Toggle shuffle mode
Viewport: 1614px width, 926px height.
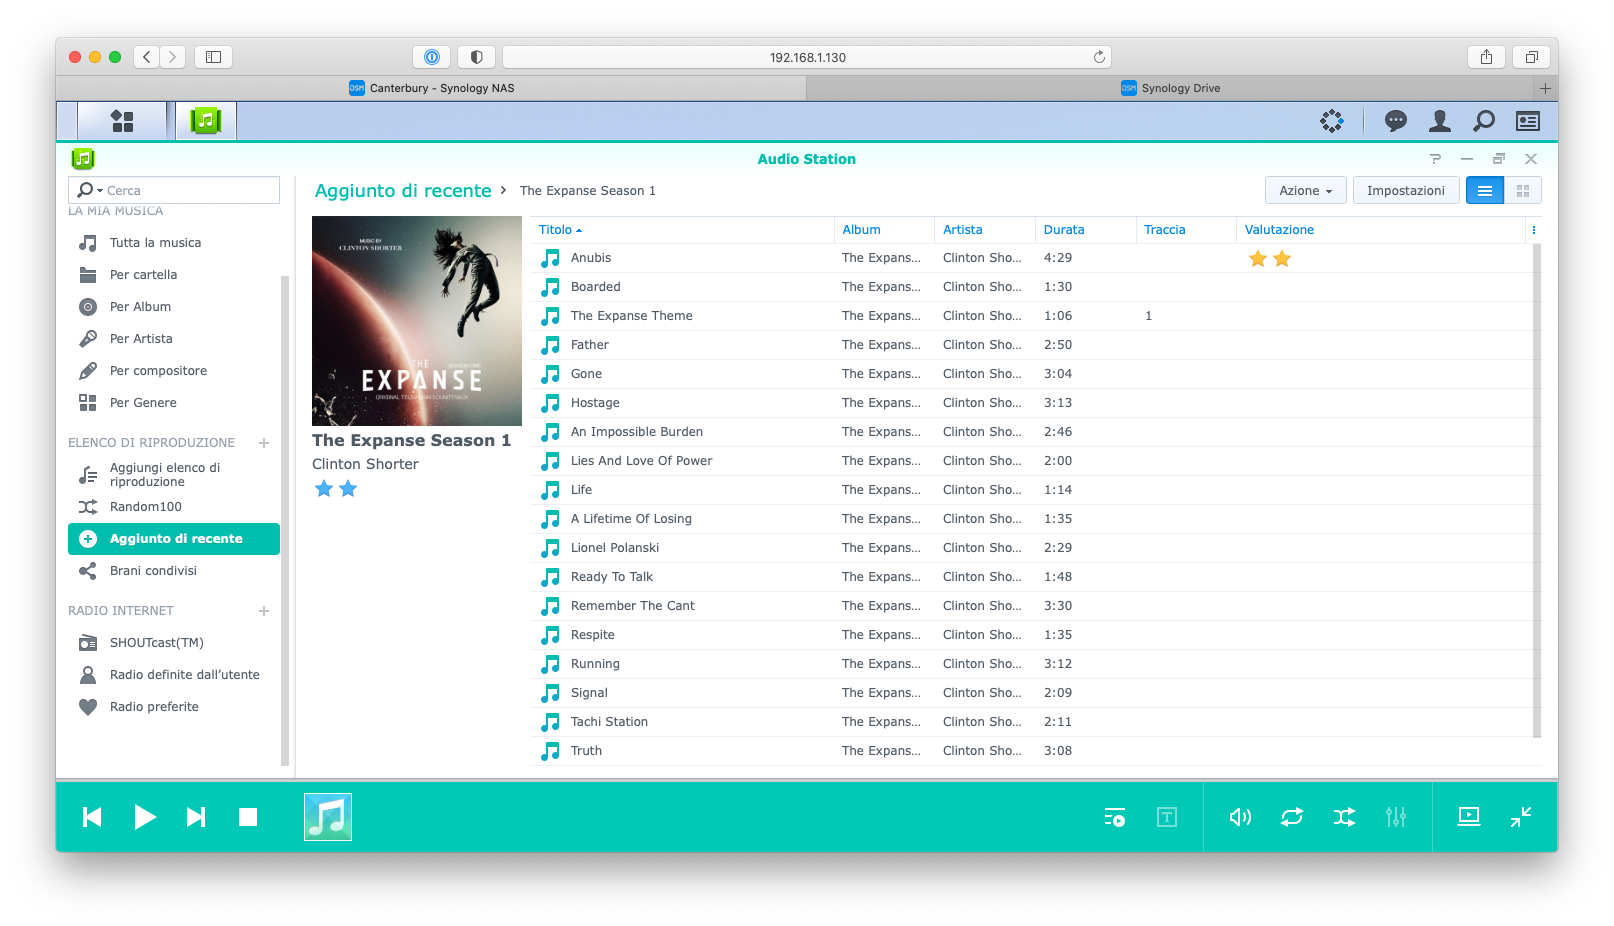[1344, 817]
